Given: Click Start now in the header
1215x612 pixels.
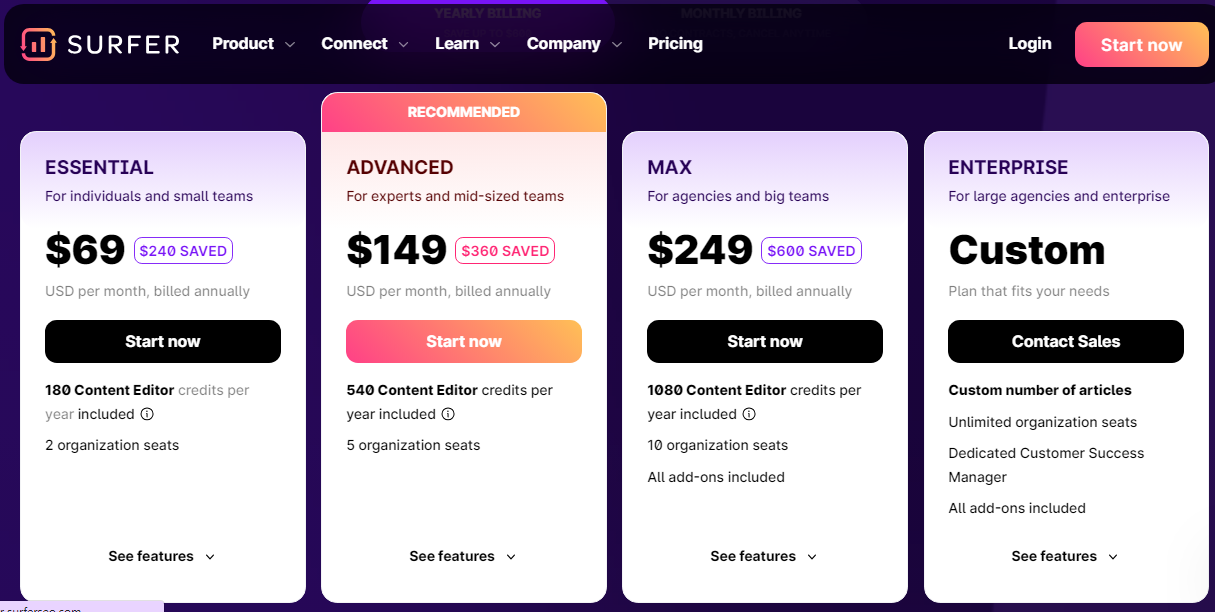Looking at the screenshot, I should (x=1141, y=45).
